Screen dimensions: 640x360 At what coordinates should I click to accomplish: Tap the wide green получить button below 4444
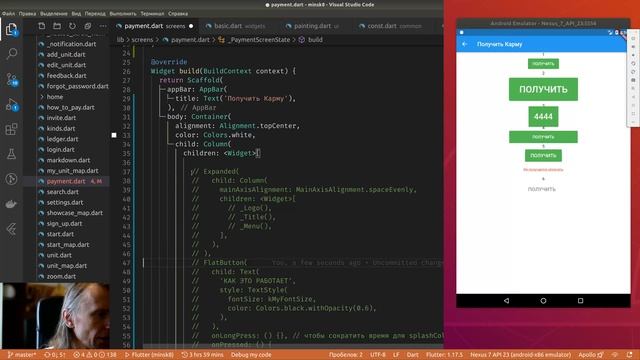coord(543,137)
